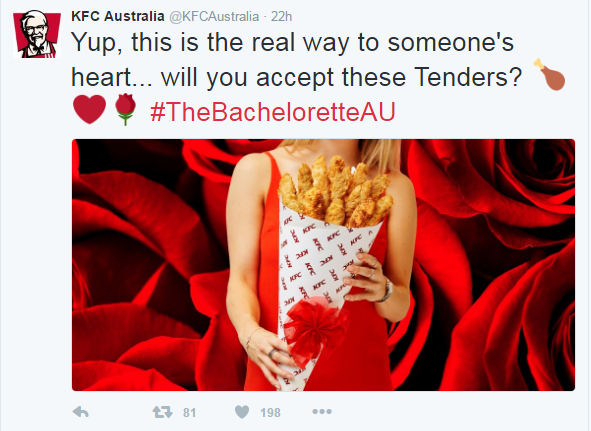The width and height of the screenshot is (591, 431).
Task: Like the tweet with heart icon
Action: coord(242,412)
